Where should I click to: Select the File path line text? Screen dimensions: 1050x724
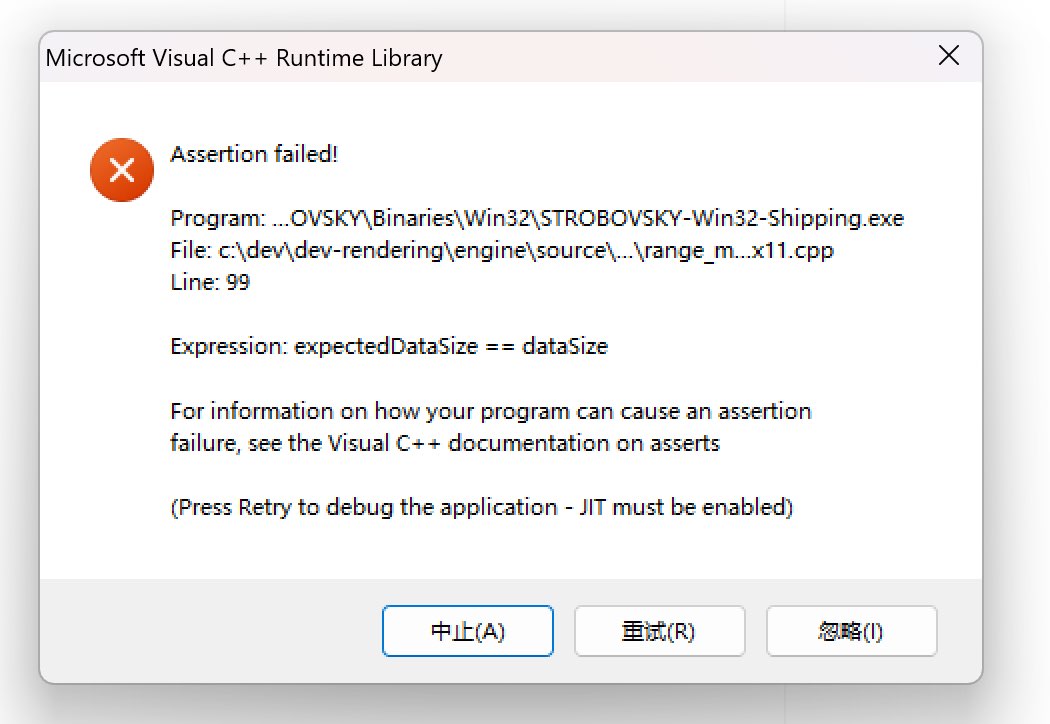[502, 250]
